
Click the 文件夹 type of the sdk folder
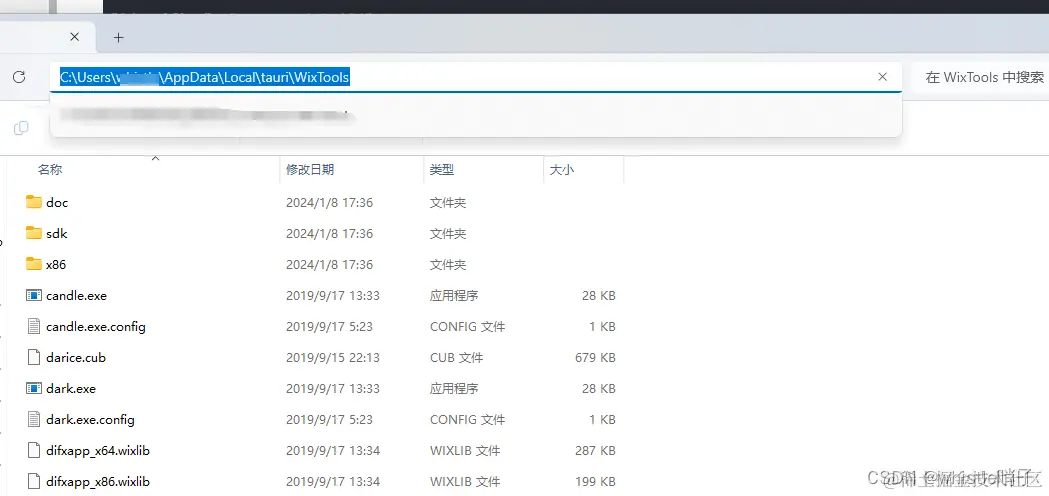(448, 234)
